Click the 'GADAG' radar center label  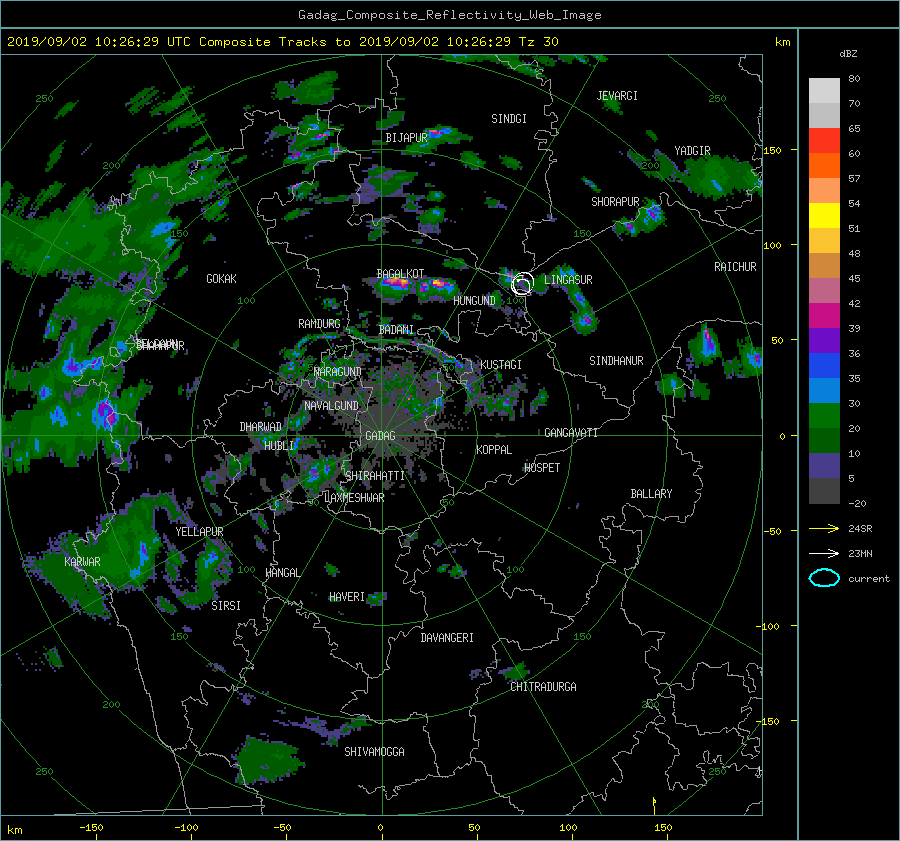pyautogui.click(x=380, y=436)
